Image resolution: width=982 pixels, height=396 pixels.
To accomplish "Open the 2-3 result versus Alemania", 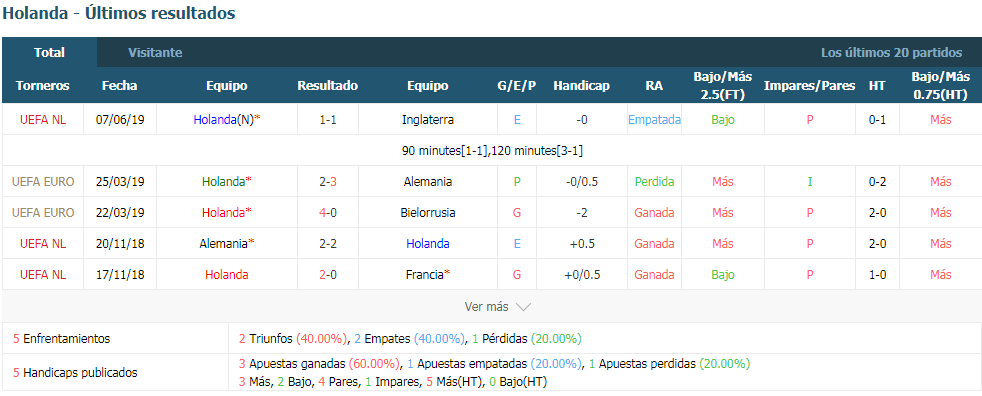I will [328, 182].
